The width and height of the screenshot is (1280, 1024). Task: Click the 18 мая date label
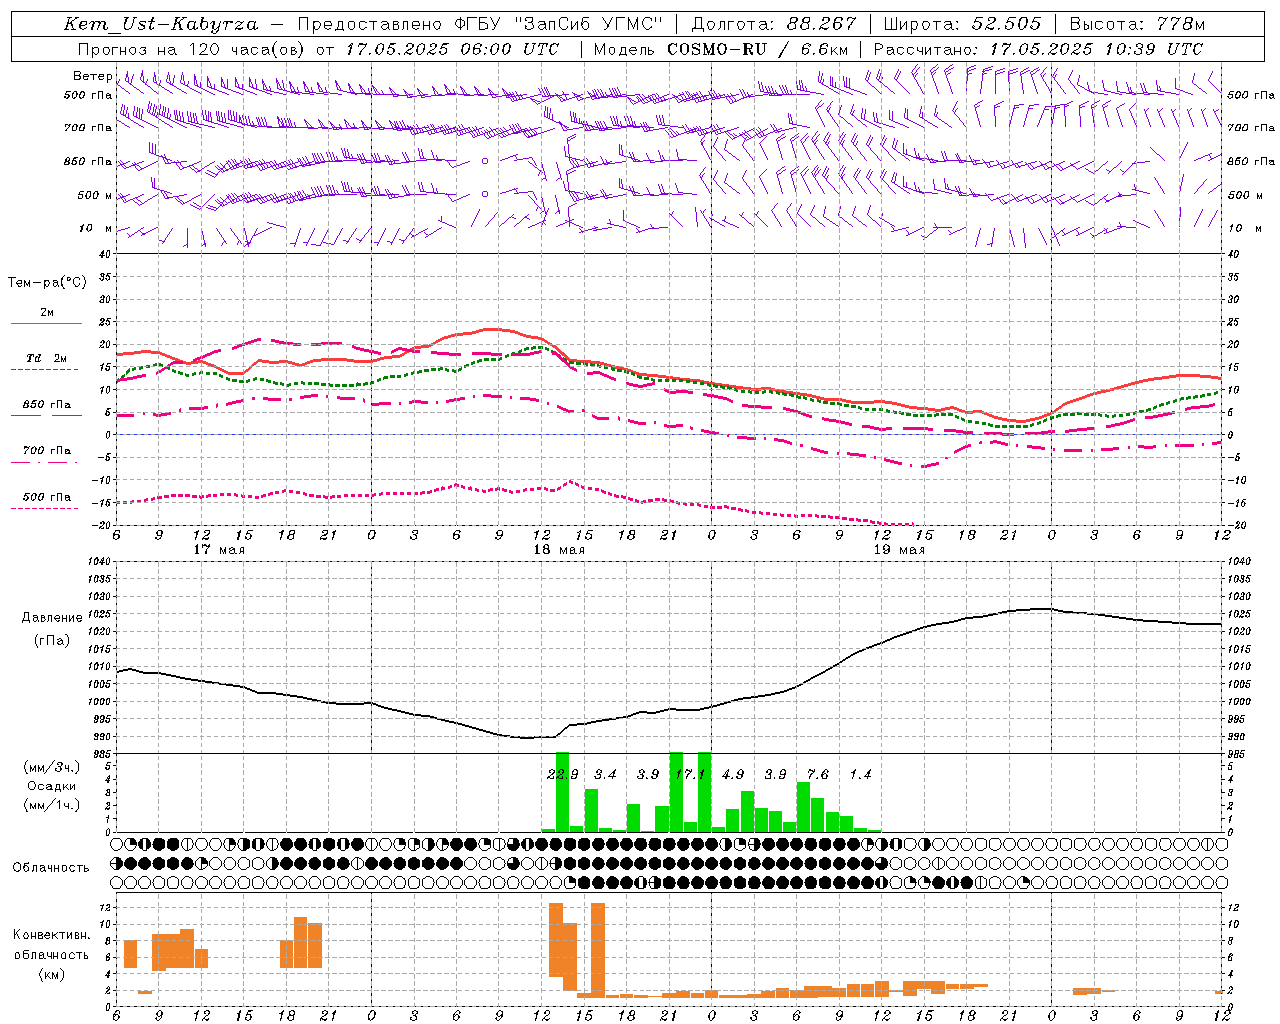559,550
